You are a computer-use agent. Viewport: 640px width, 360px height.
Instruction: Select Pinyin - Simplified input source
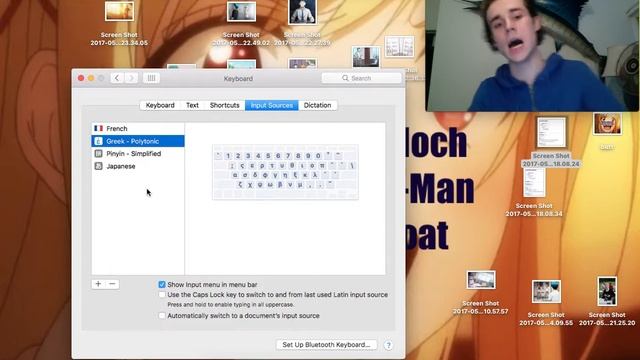click(x=138, y=154)
